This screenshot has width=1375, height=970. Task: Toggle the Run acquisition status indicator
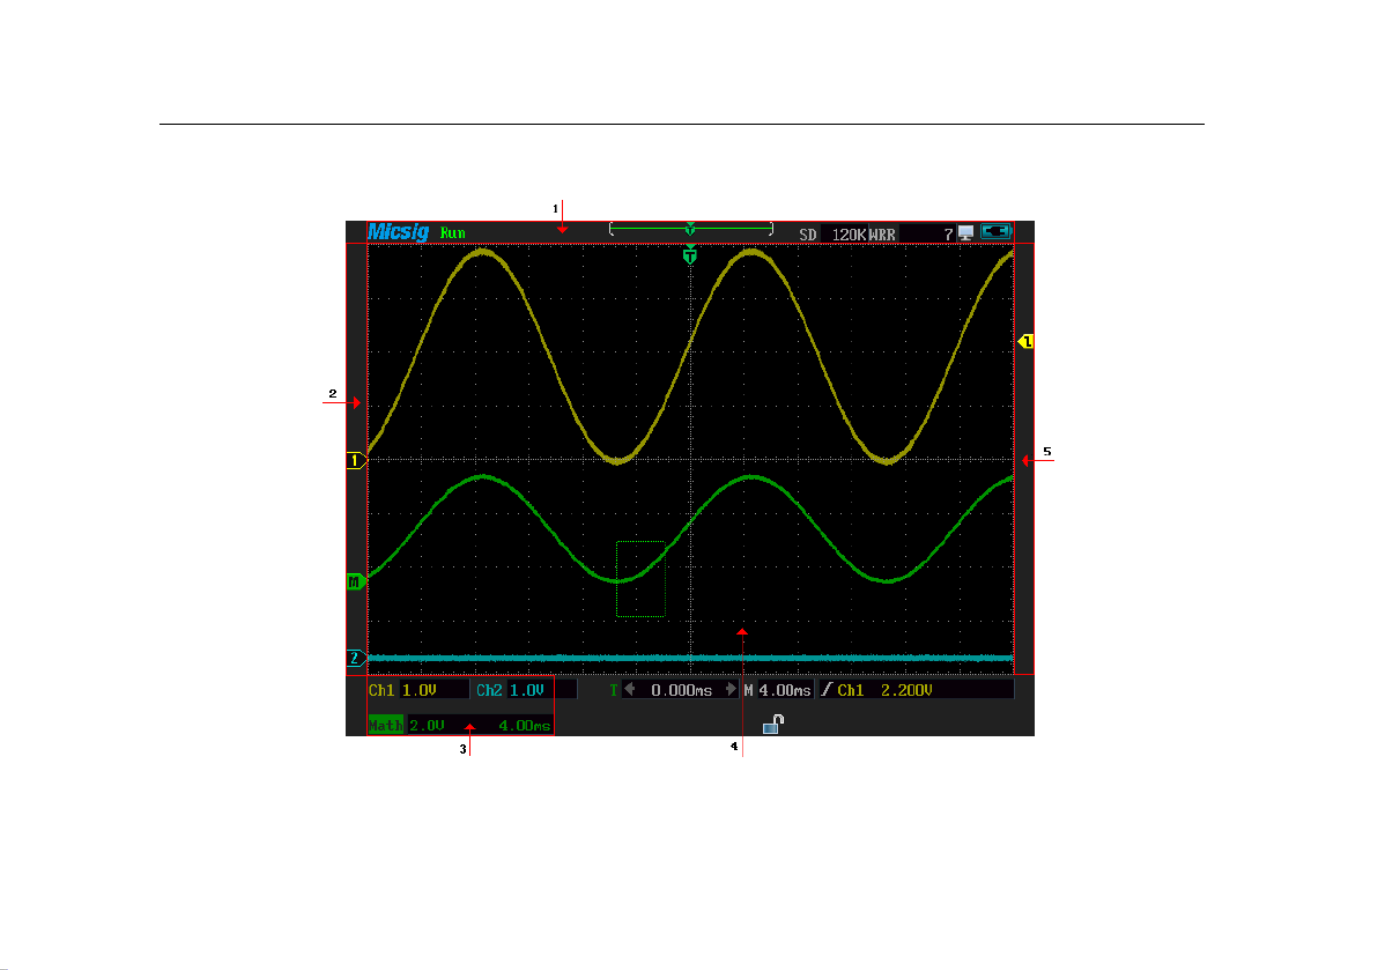pyautogui.click(x=453, y=233)
